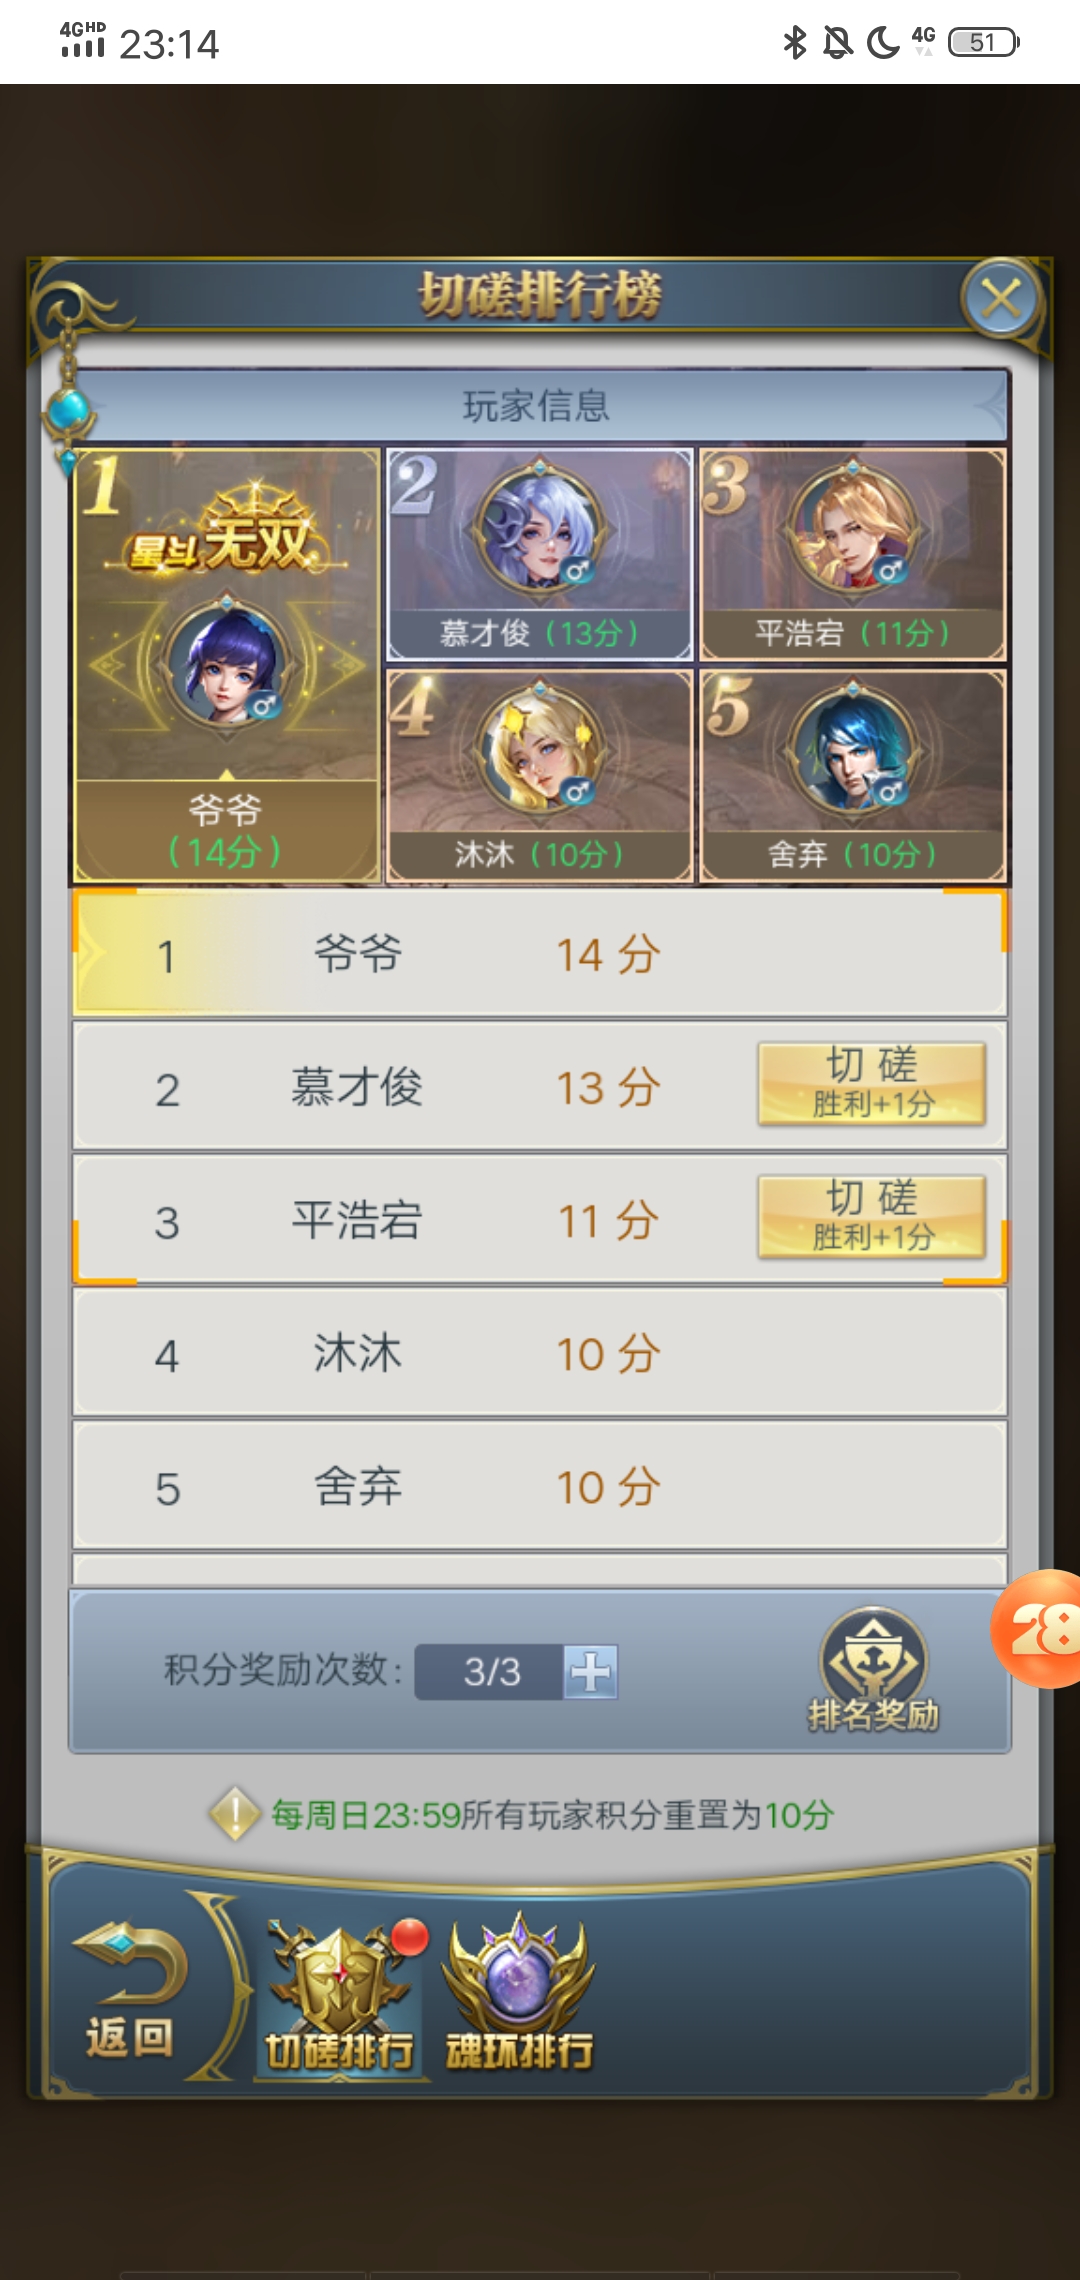Tap the battery indicator in status bar
This screenshot has height=2280, width=1080.
[x=985, y=42]
